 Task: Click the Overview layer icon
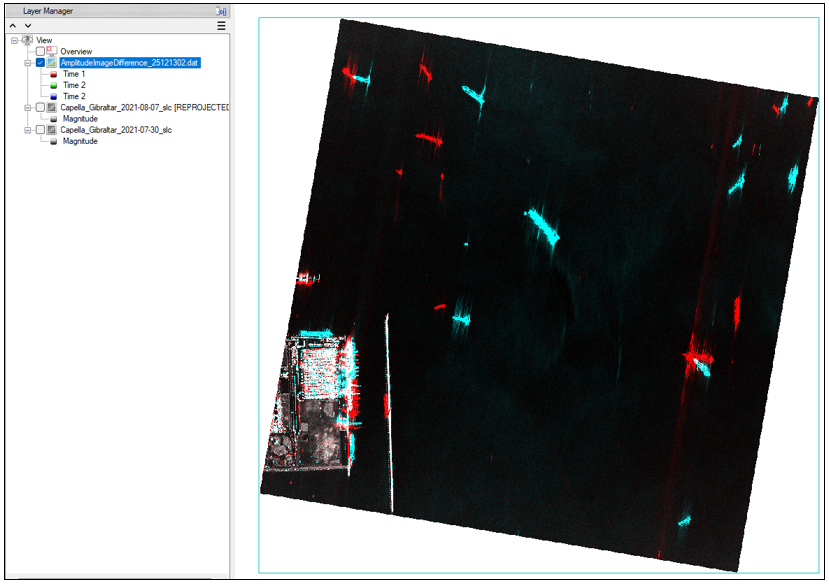[x=51, y=51]
